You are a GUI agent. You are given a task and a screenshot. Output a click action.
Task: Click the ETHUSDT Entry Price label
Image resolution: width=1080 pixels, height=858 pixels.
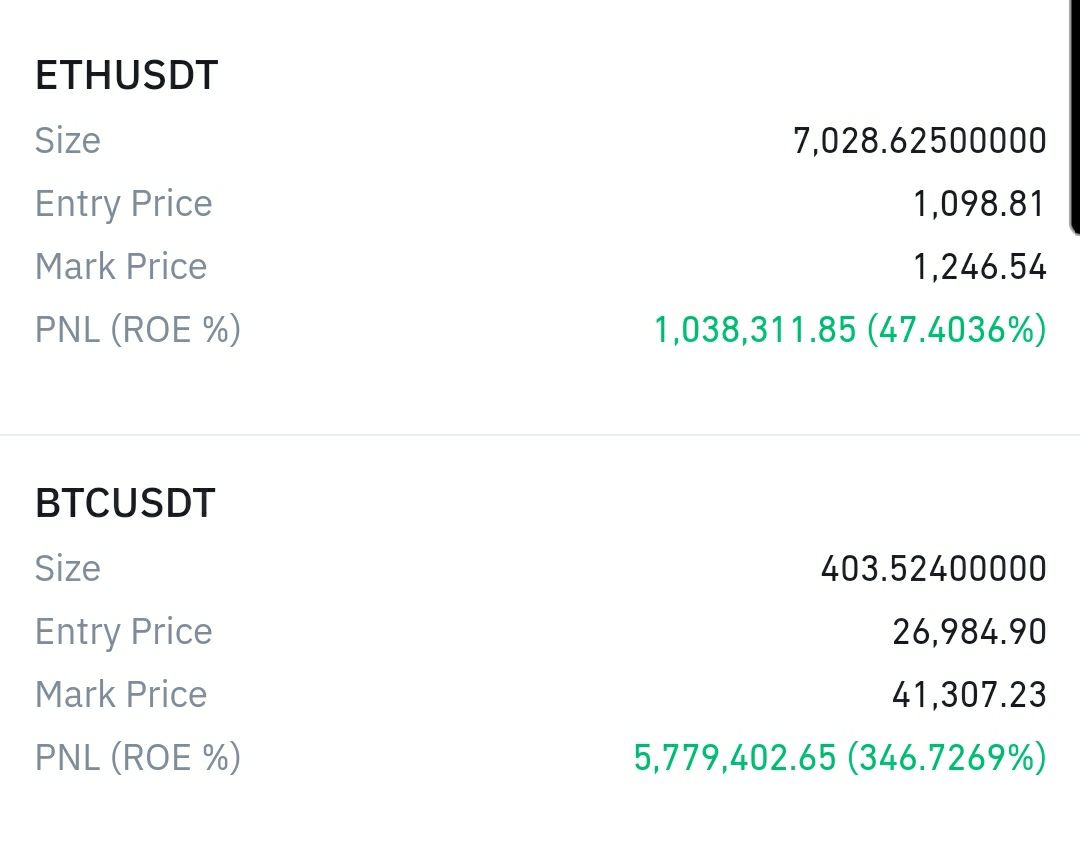point(123,205)
